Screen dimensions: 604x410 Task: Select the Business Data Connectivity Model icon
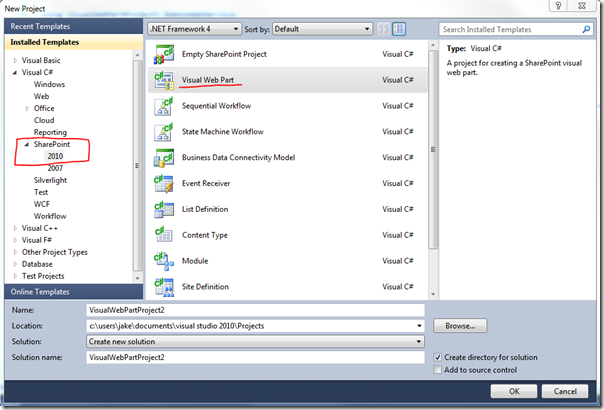click(164, 158)
